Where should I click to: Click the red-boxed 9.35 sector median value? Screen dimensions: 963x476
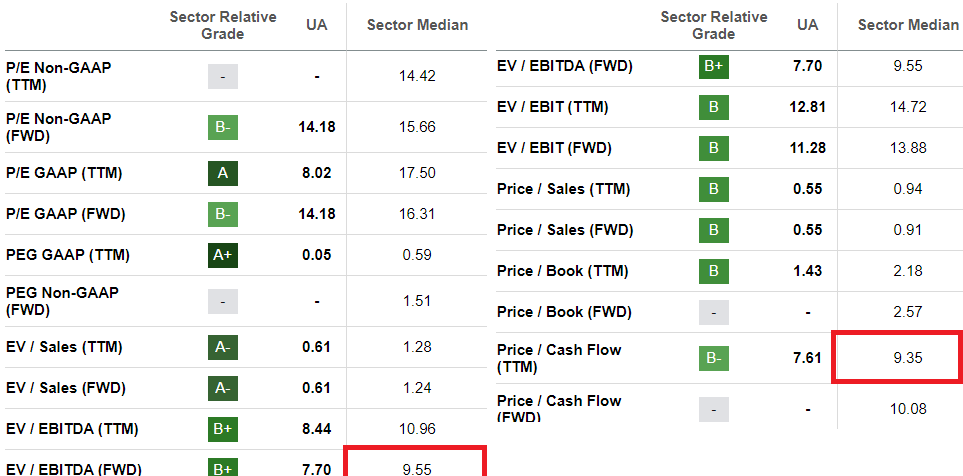tap(908, 358)
